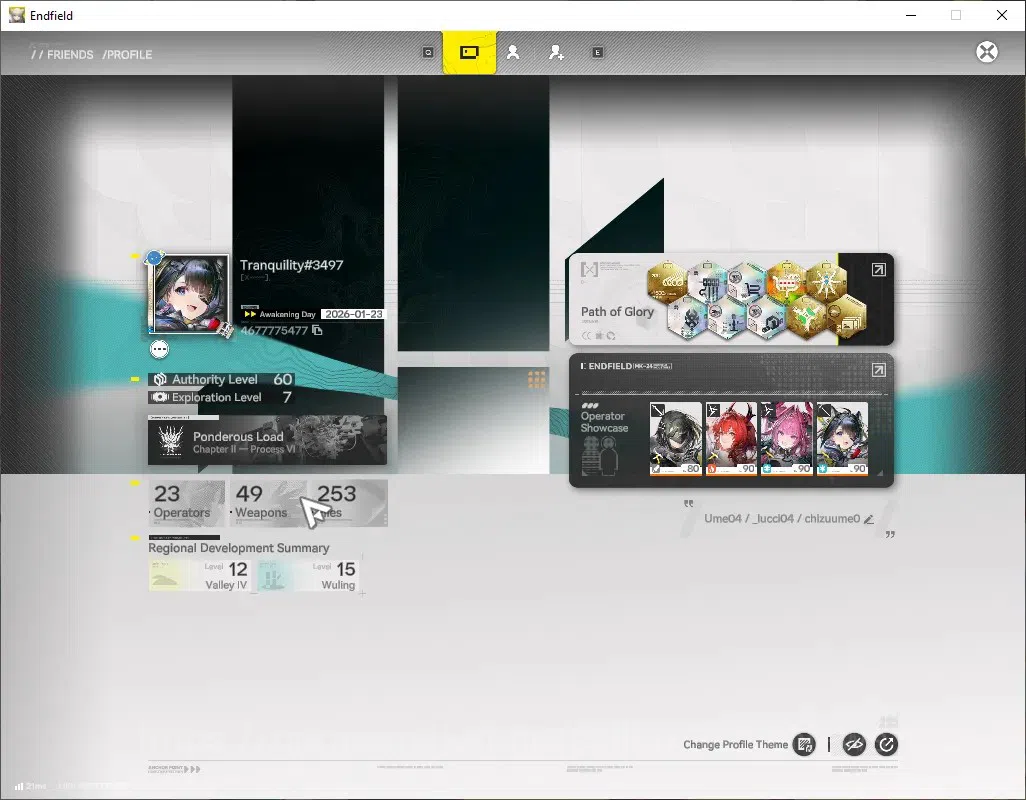
Task: Open the Ponderous Load chapter card
Action: pos(267,442)
